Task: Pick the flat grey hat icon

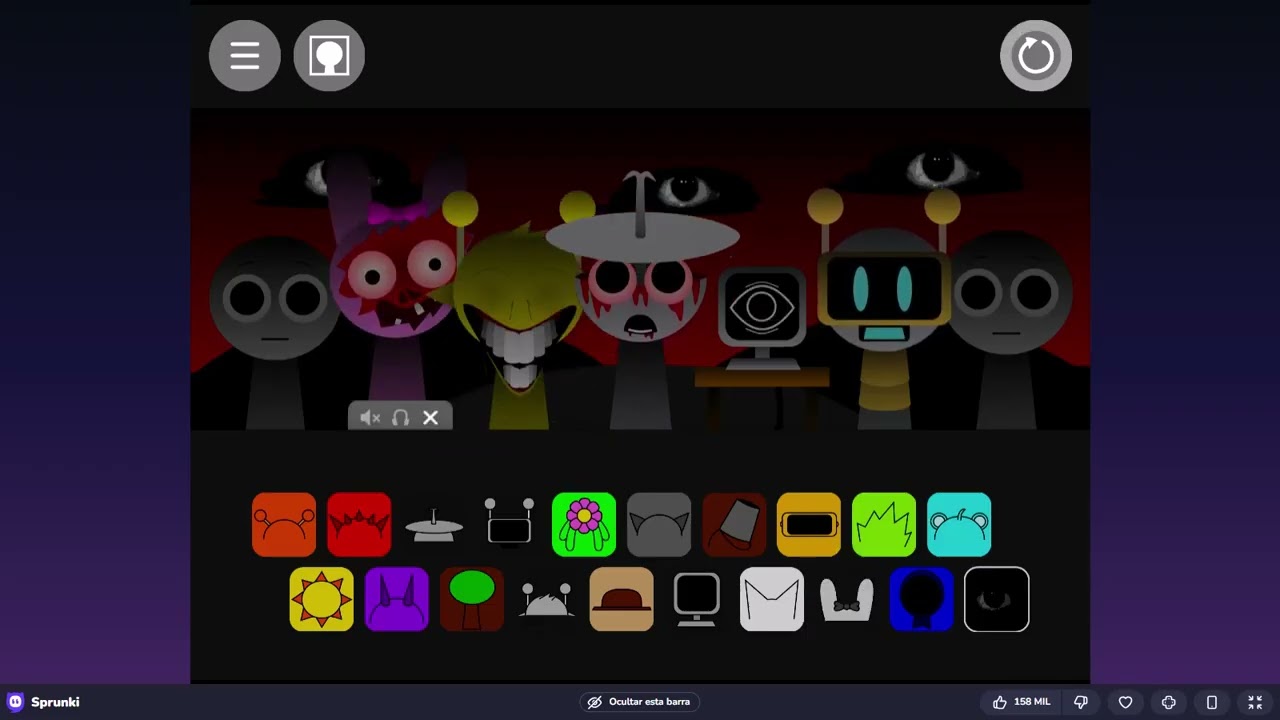Action: pos(434,524)
